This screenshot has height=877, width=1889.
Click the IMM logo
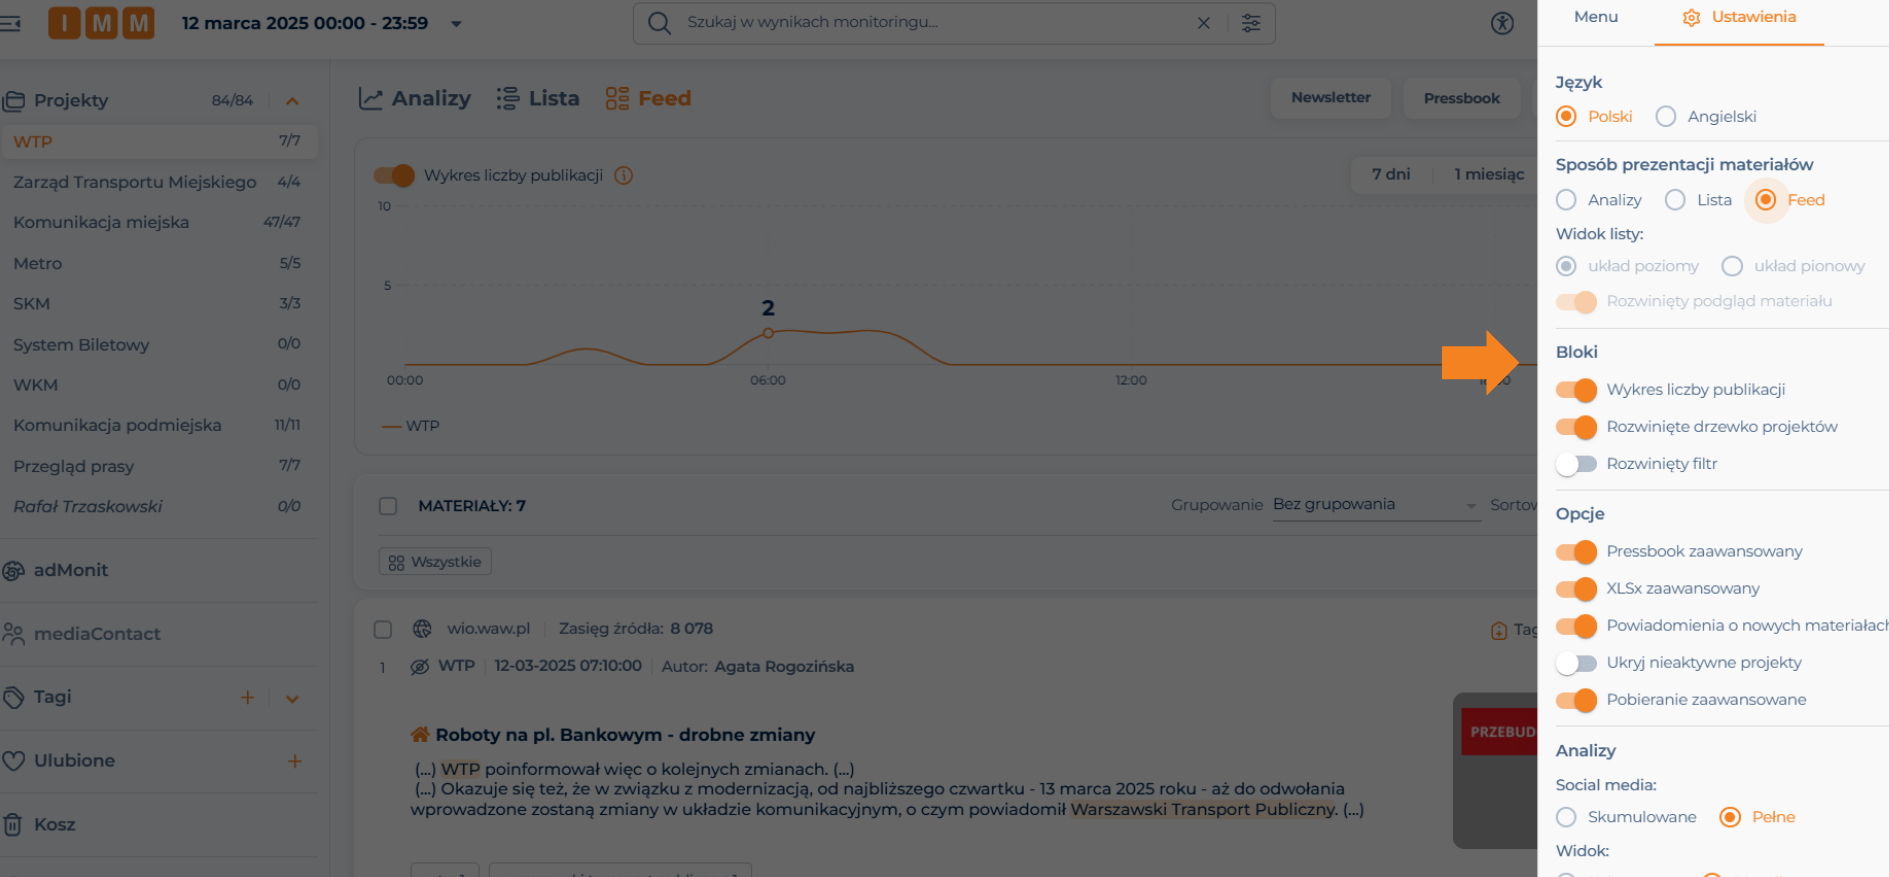101,23
